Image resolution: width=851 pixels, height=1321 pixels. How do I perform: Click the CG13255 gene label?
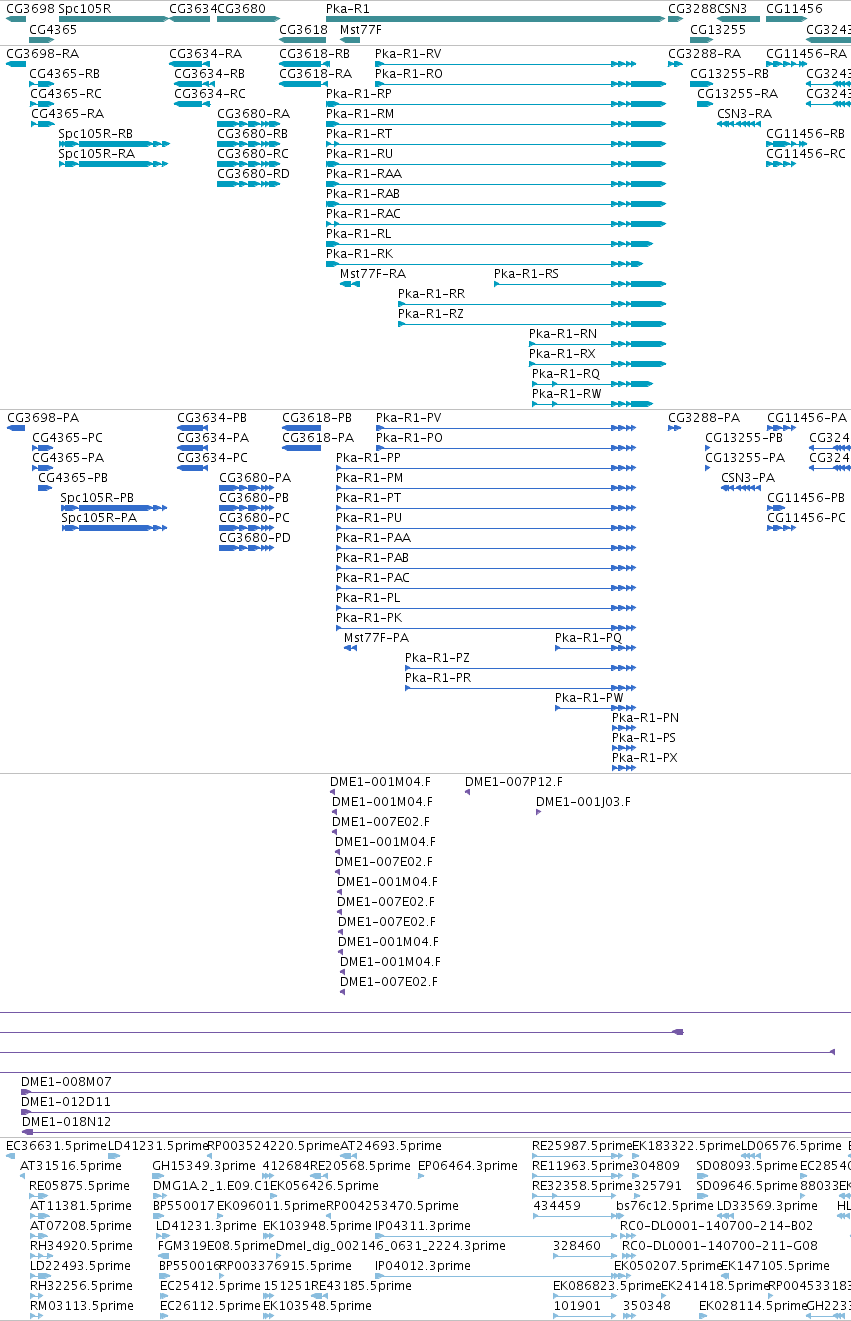click(x=718, y=29)
